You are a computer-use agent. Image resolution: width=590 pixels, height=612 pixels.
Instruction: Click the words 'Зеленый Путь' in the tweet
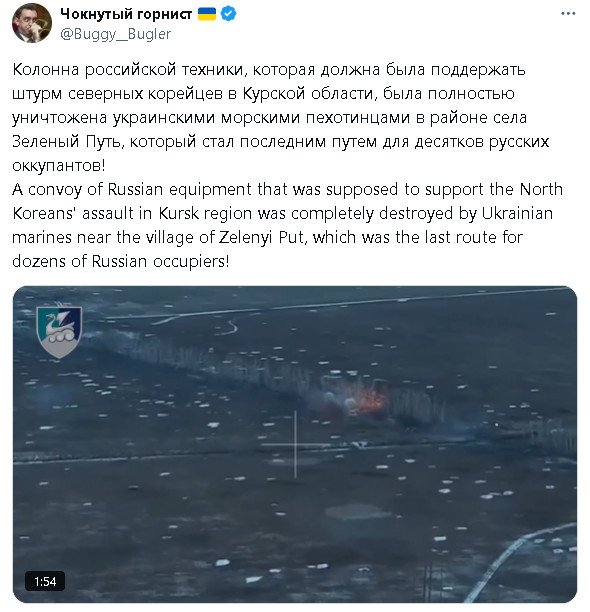click(x=67, y=141)
